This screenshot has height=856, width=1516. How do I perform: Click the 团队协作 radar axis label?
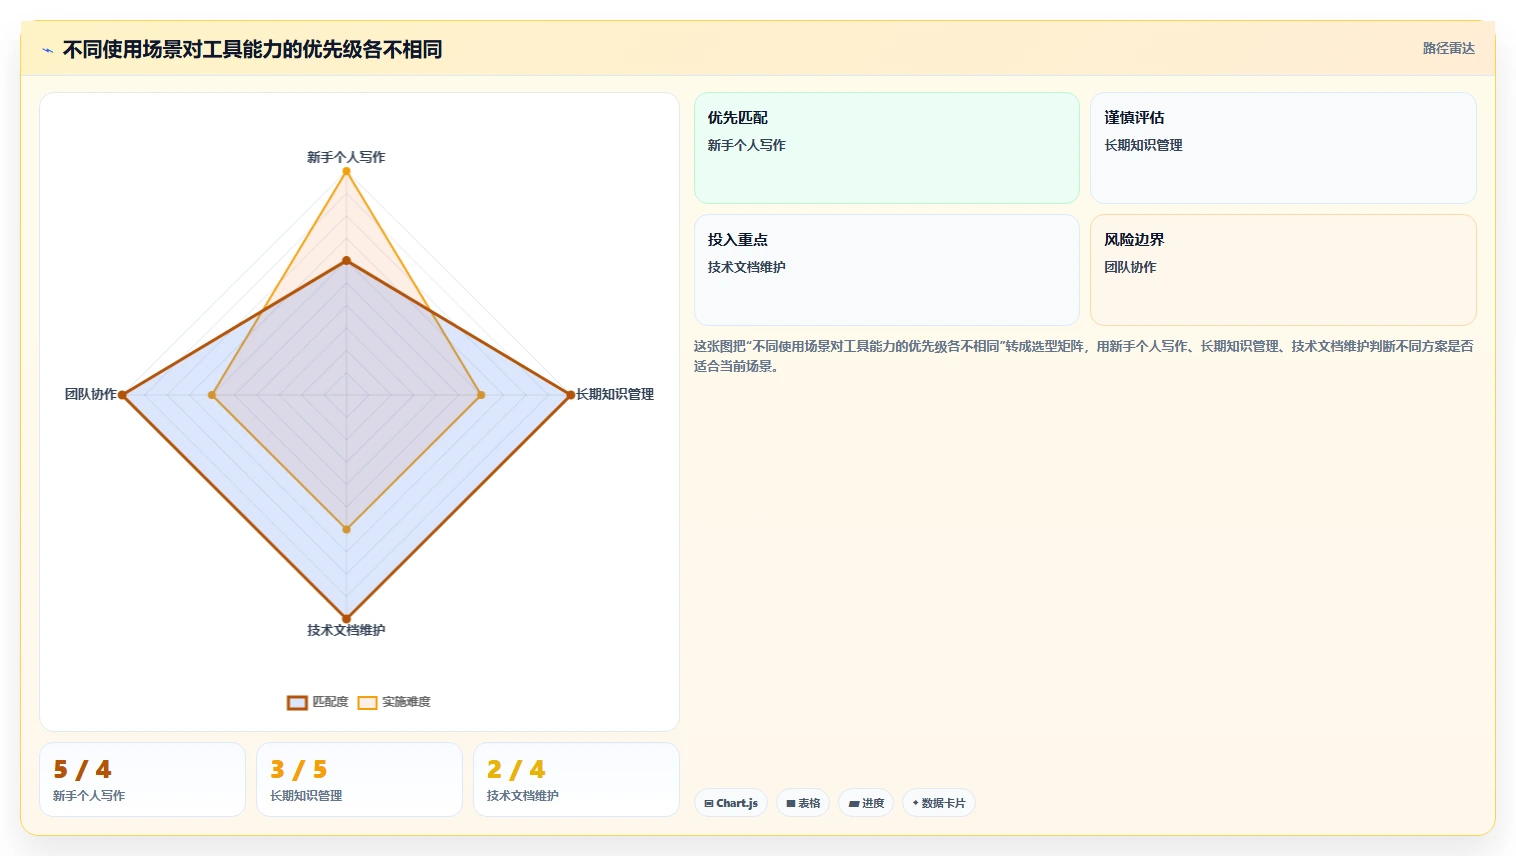tap(91, 394)
